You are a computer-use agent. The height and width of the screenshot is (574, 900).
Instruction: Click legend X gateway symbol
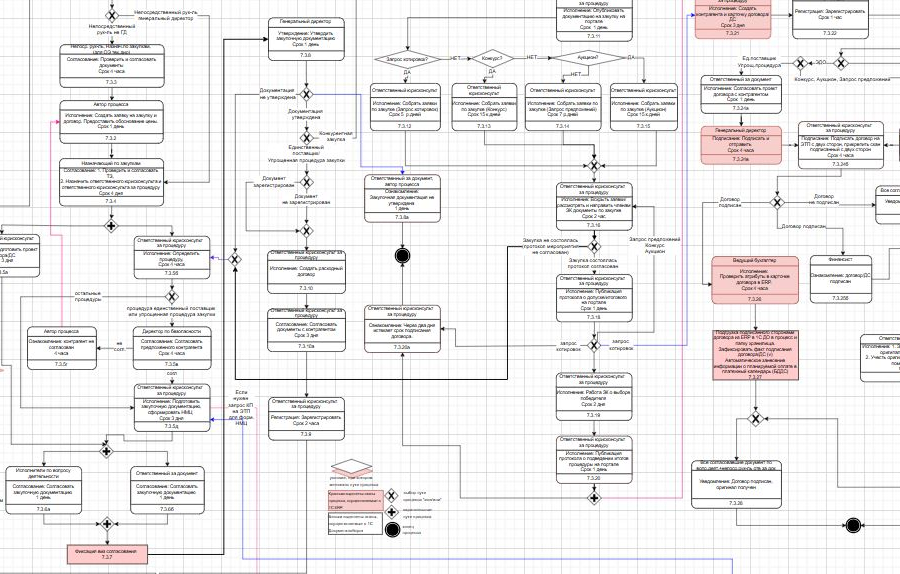pyautogui.click(x=391, y=495)
